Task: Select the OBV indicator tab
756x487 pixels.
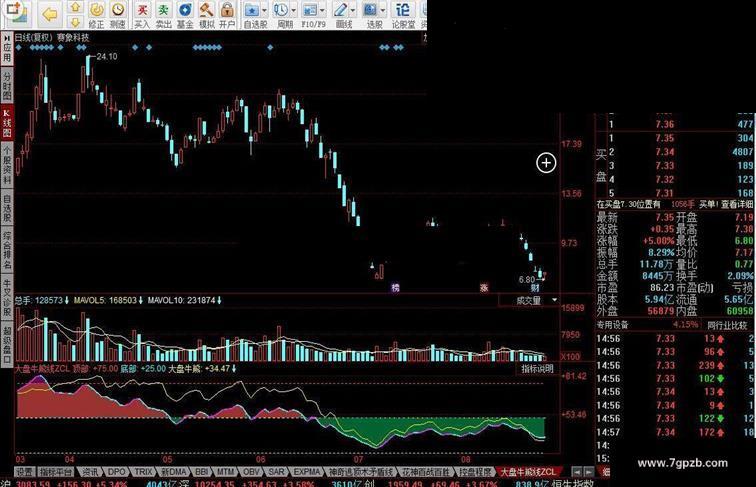Action: click(251, 472)
